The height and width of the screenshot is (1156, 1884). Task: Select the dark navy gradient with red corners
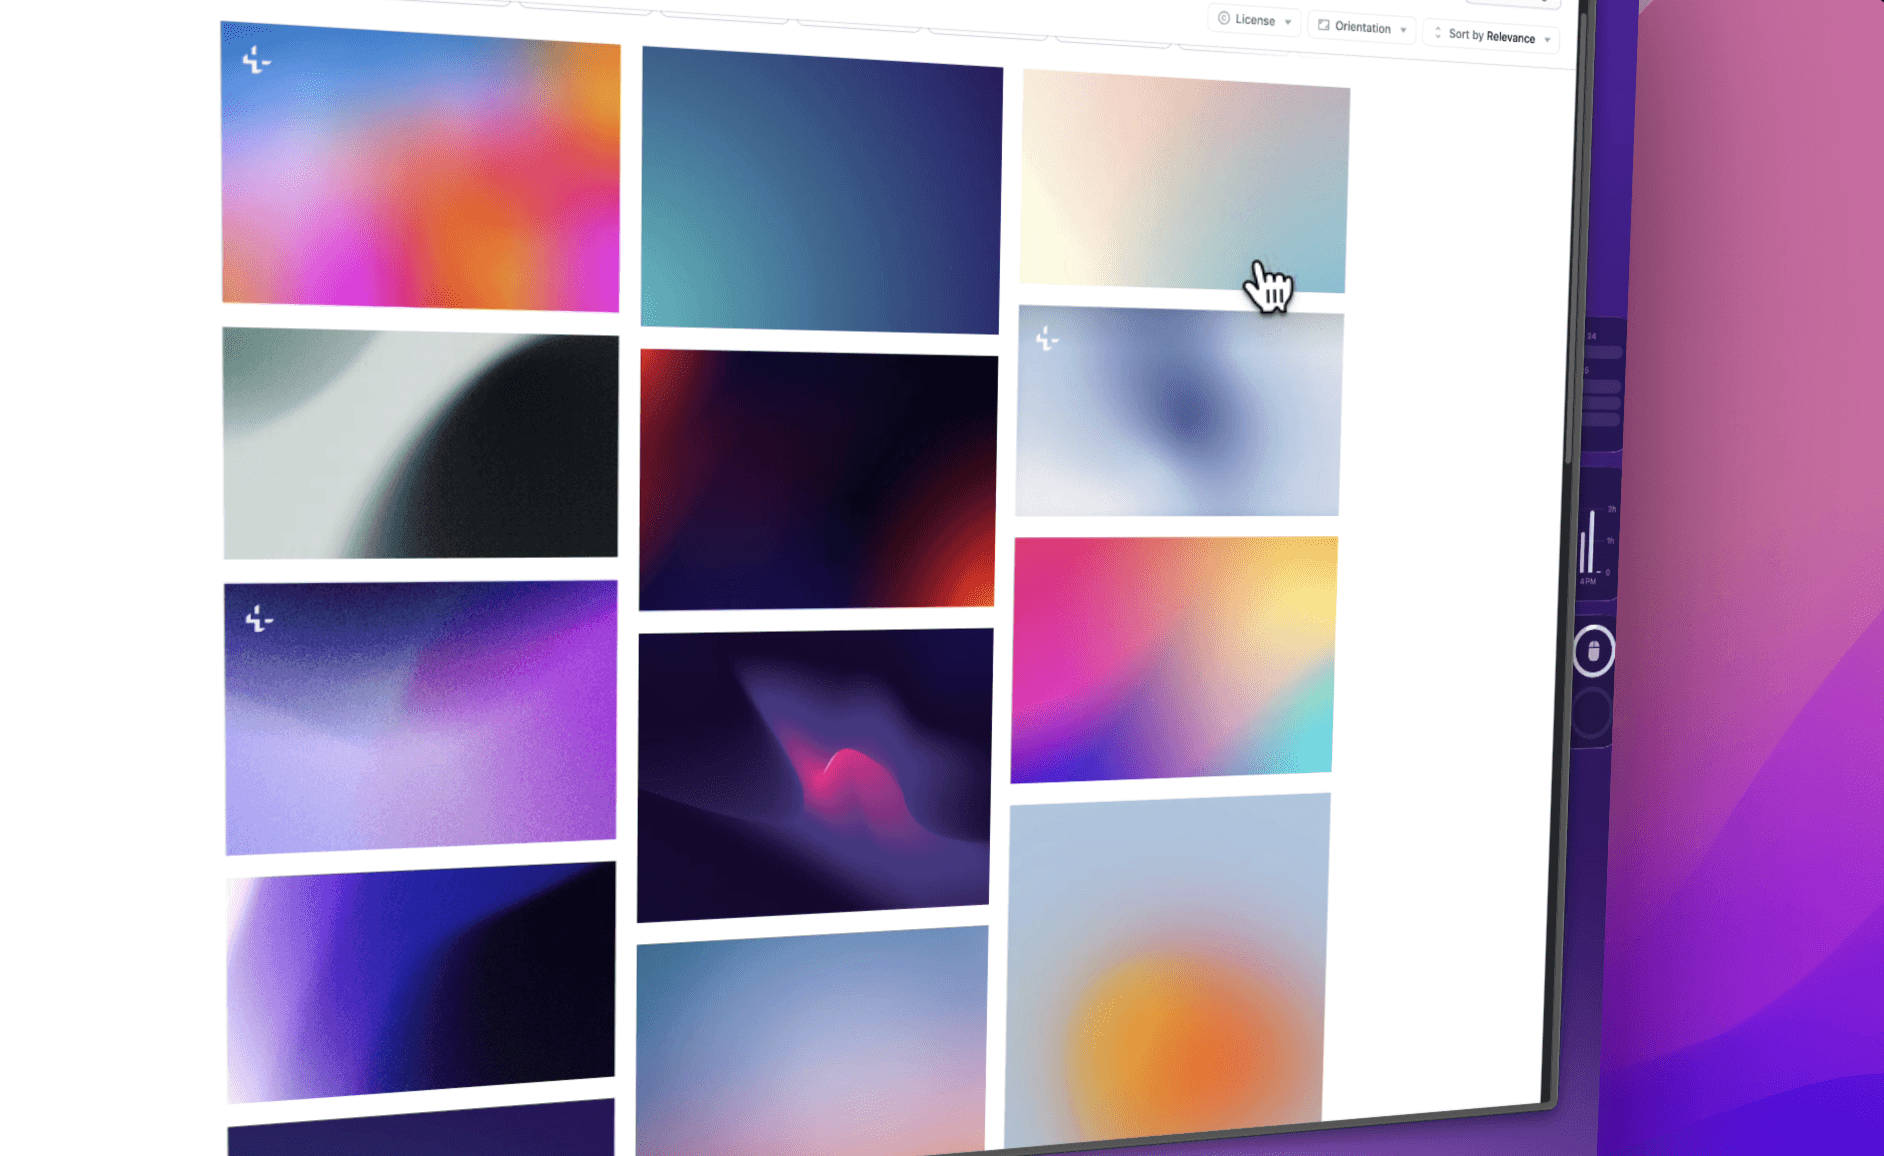[817, 479]
